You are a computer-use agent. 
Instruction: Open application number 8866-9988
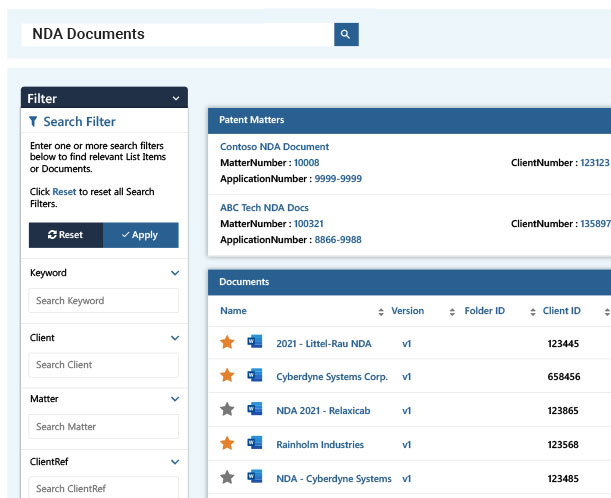point(338,240)
